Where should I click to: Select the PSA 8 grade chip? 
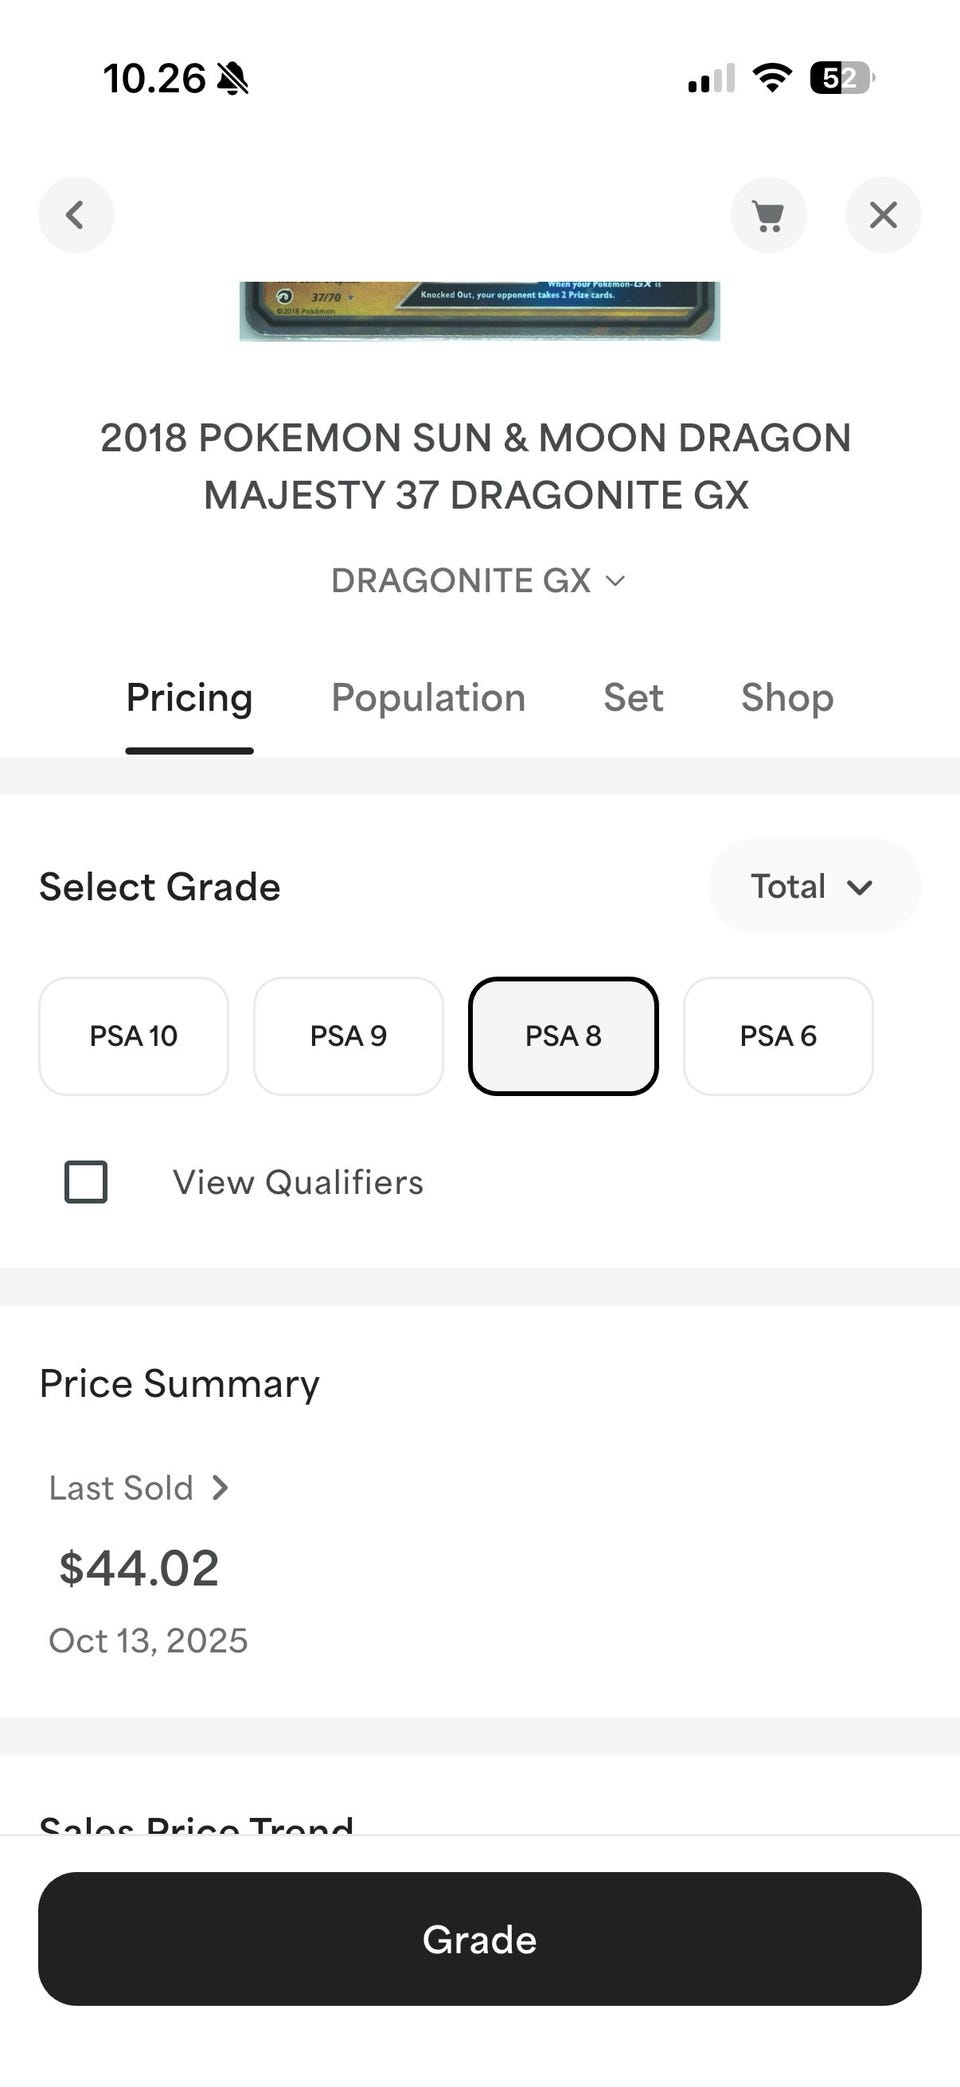[563, 1036]
